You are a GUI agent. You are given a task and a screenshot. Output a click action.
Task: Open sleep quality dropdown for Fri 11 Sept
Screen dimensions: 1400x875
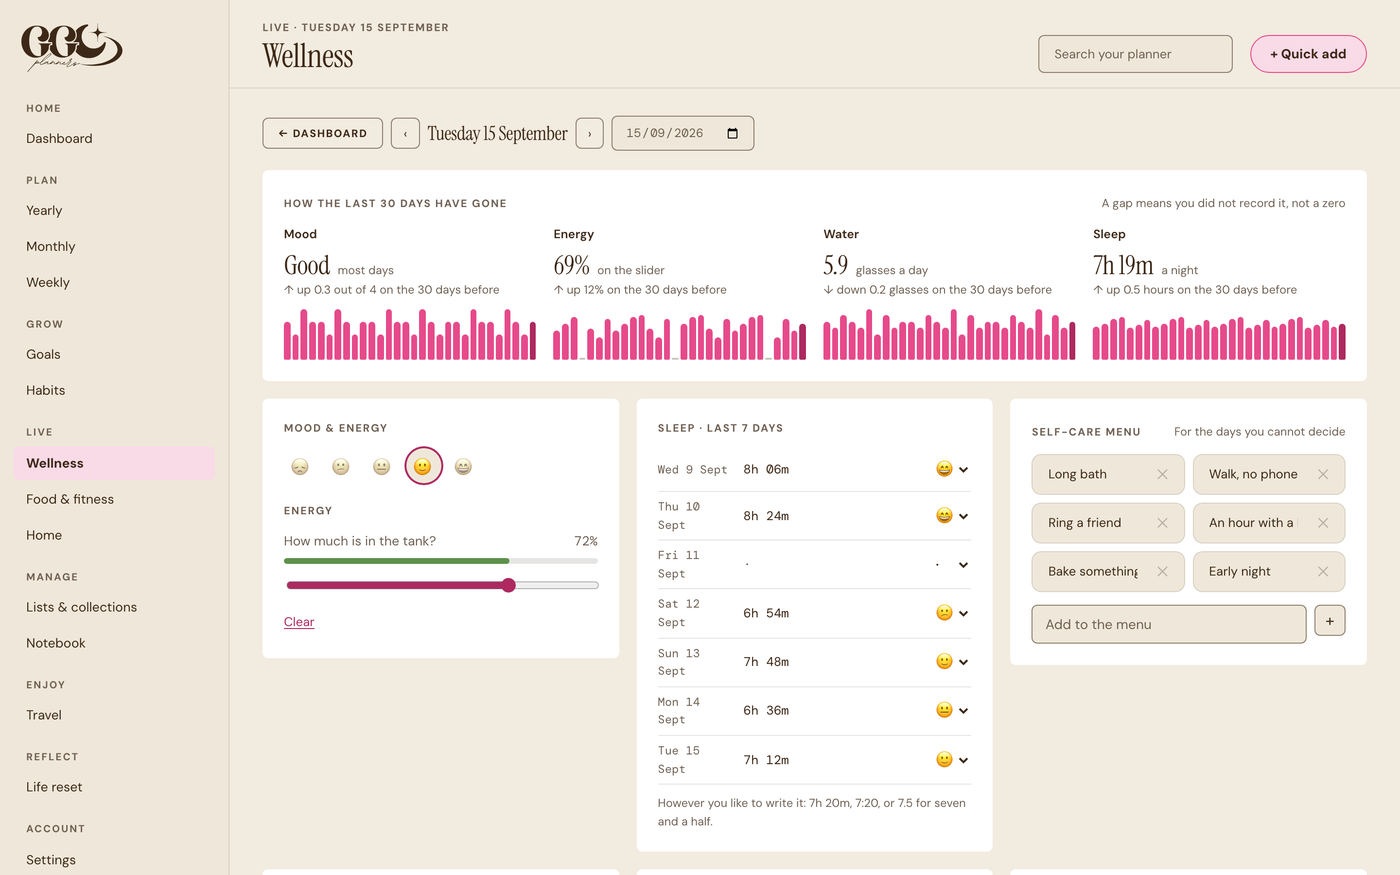pyautogui.click(x=952, y=565)
